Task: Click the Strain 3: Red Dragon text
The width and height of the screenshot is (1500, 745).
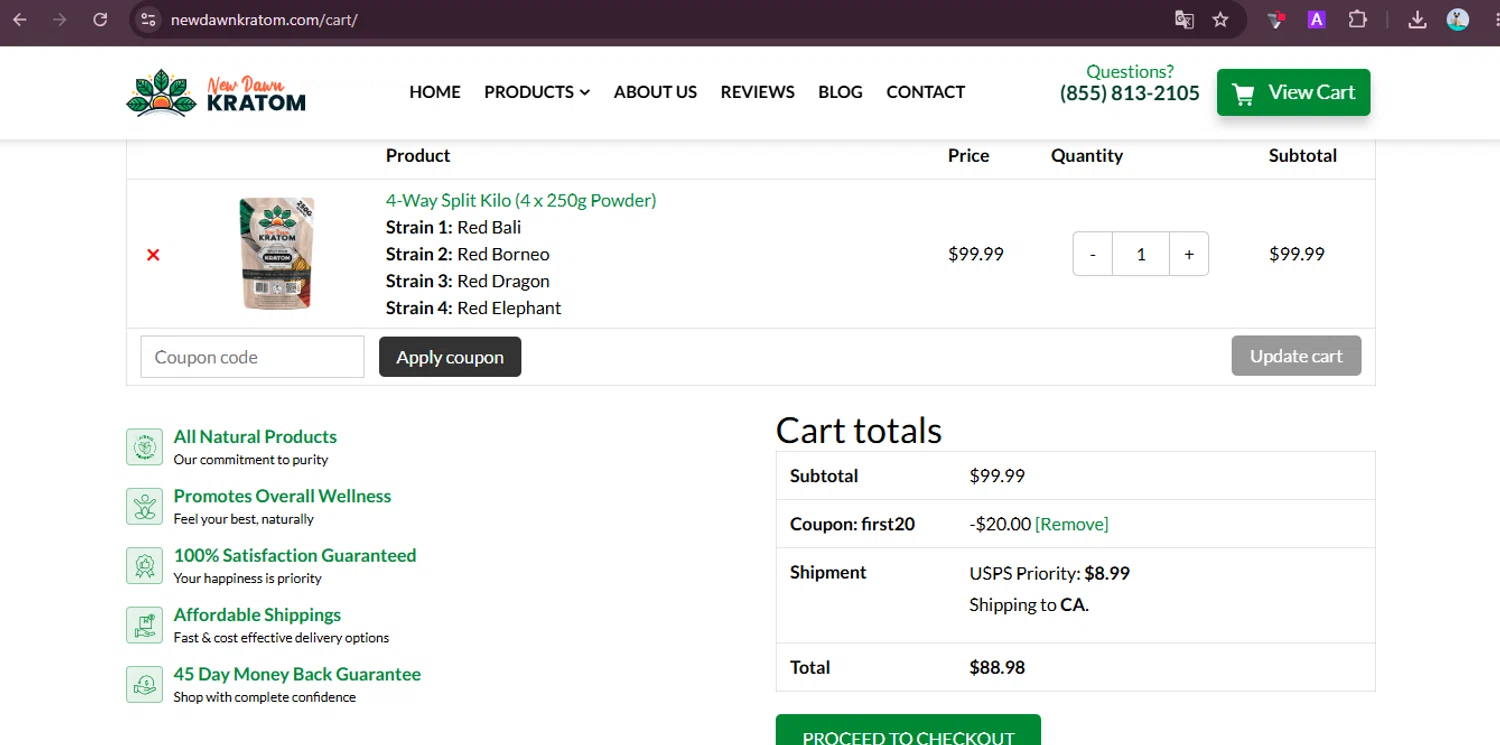Action: coord(468,281)
